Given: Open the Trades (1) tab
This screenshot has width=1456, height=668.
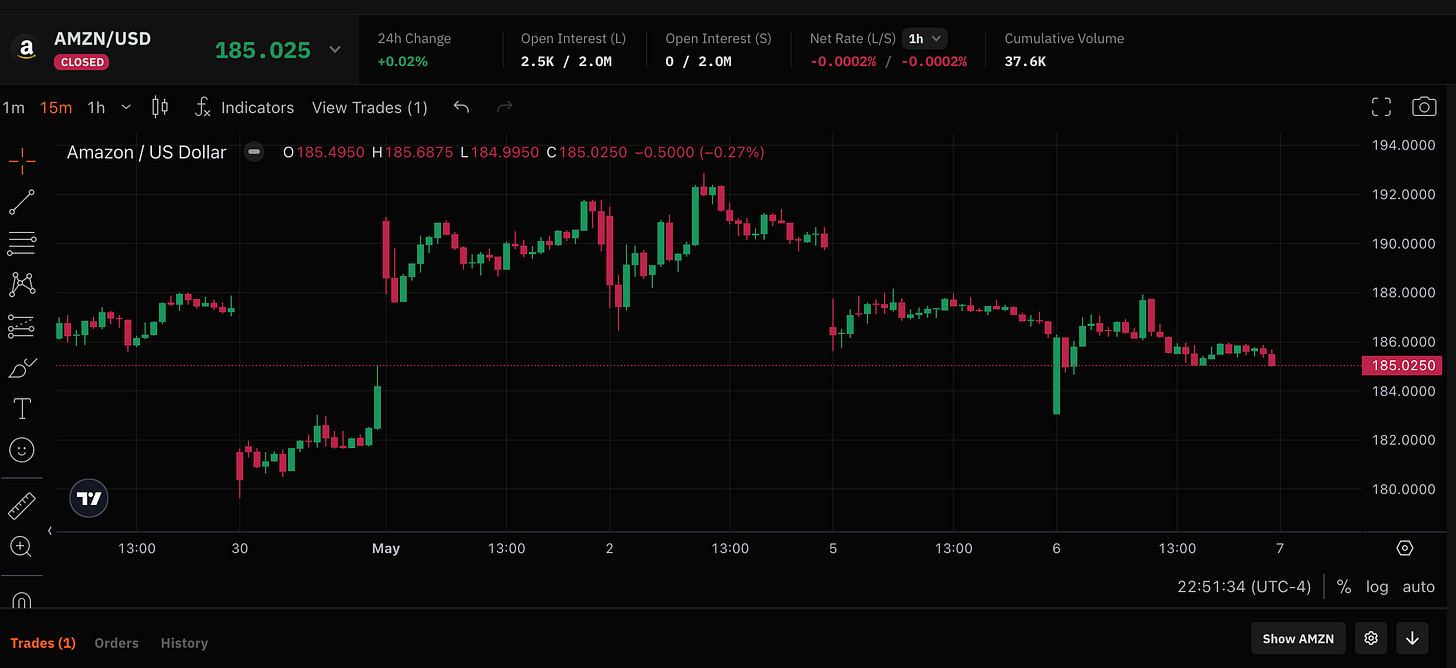Looking at the screenshot, I should [x=43, y=643].
